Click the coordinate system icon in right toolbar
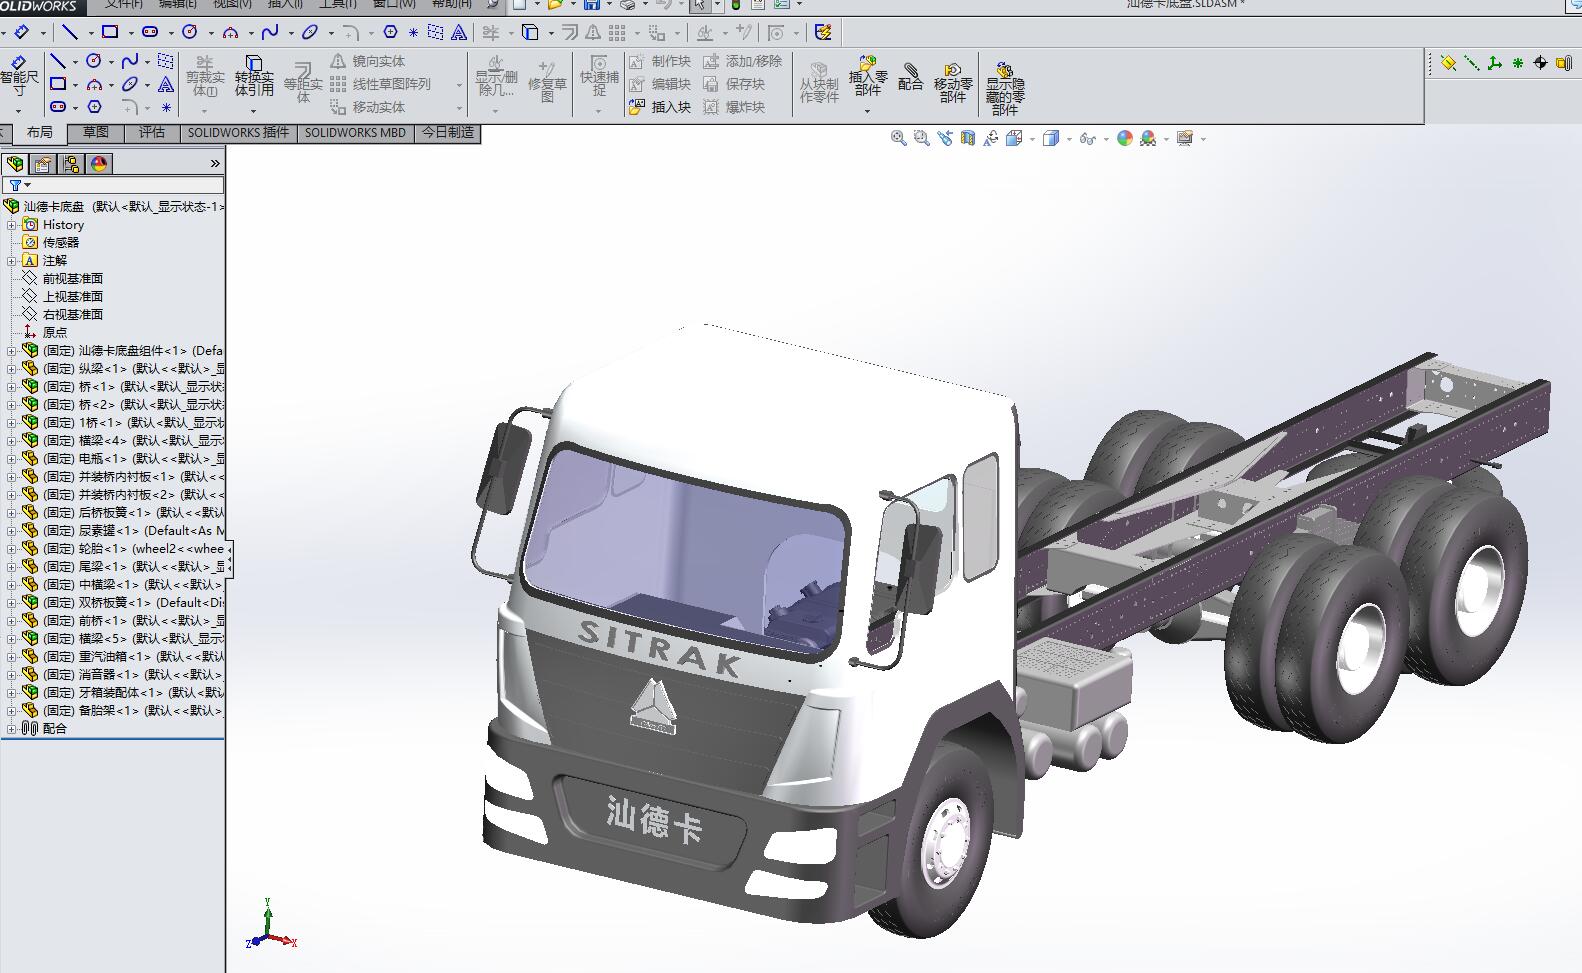The width and height of the screenshot is (1582, 973). (x=1494, y=63)
